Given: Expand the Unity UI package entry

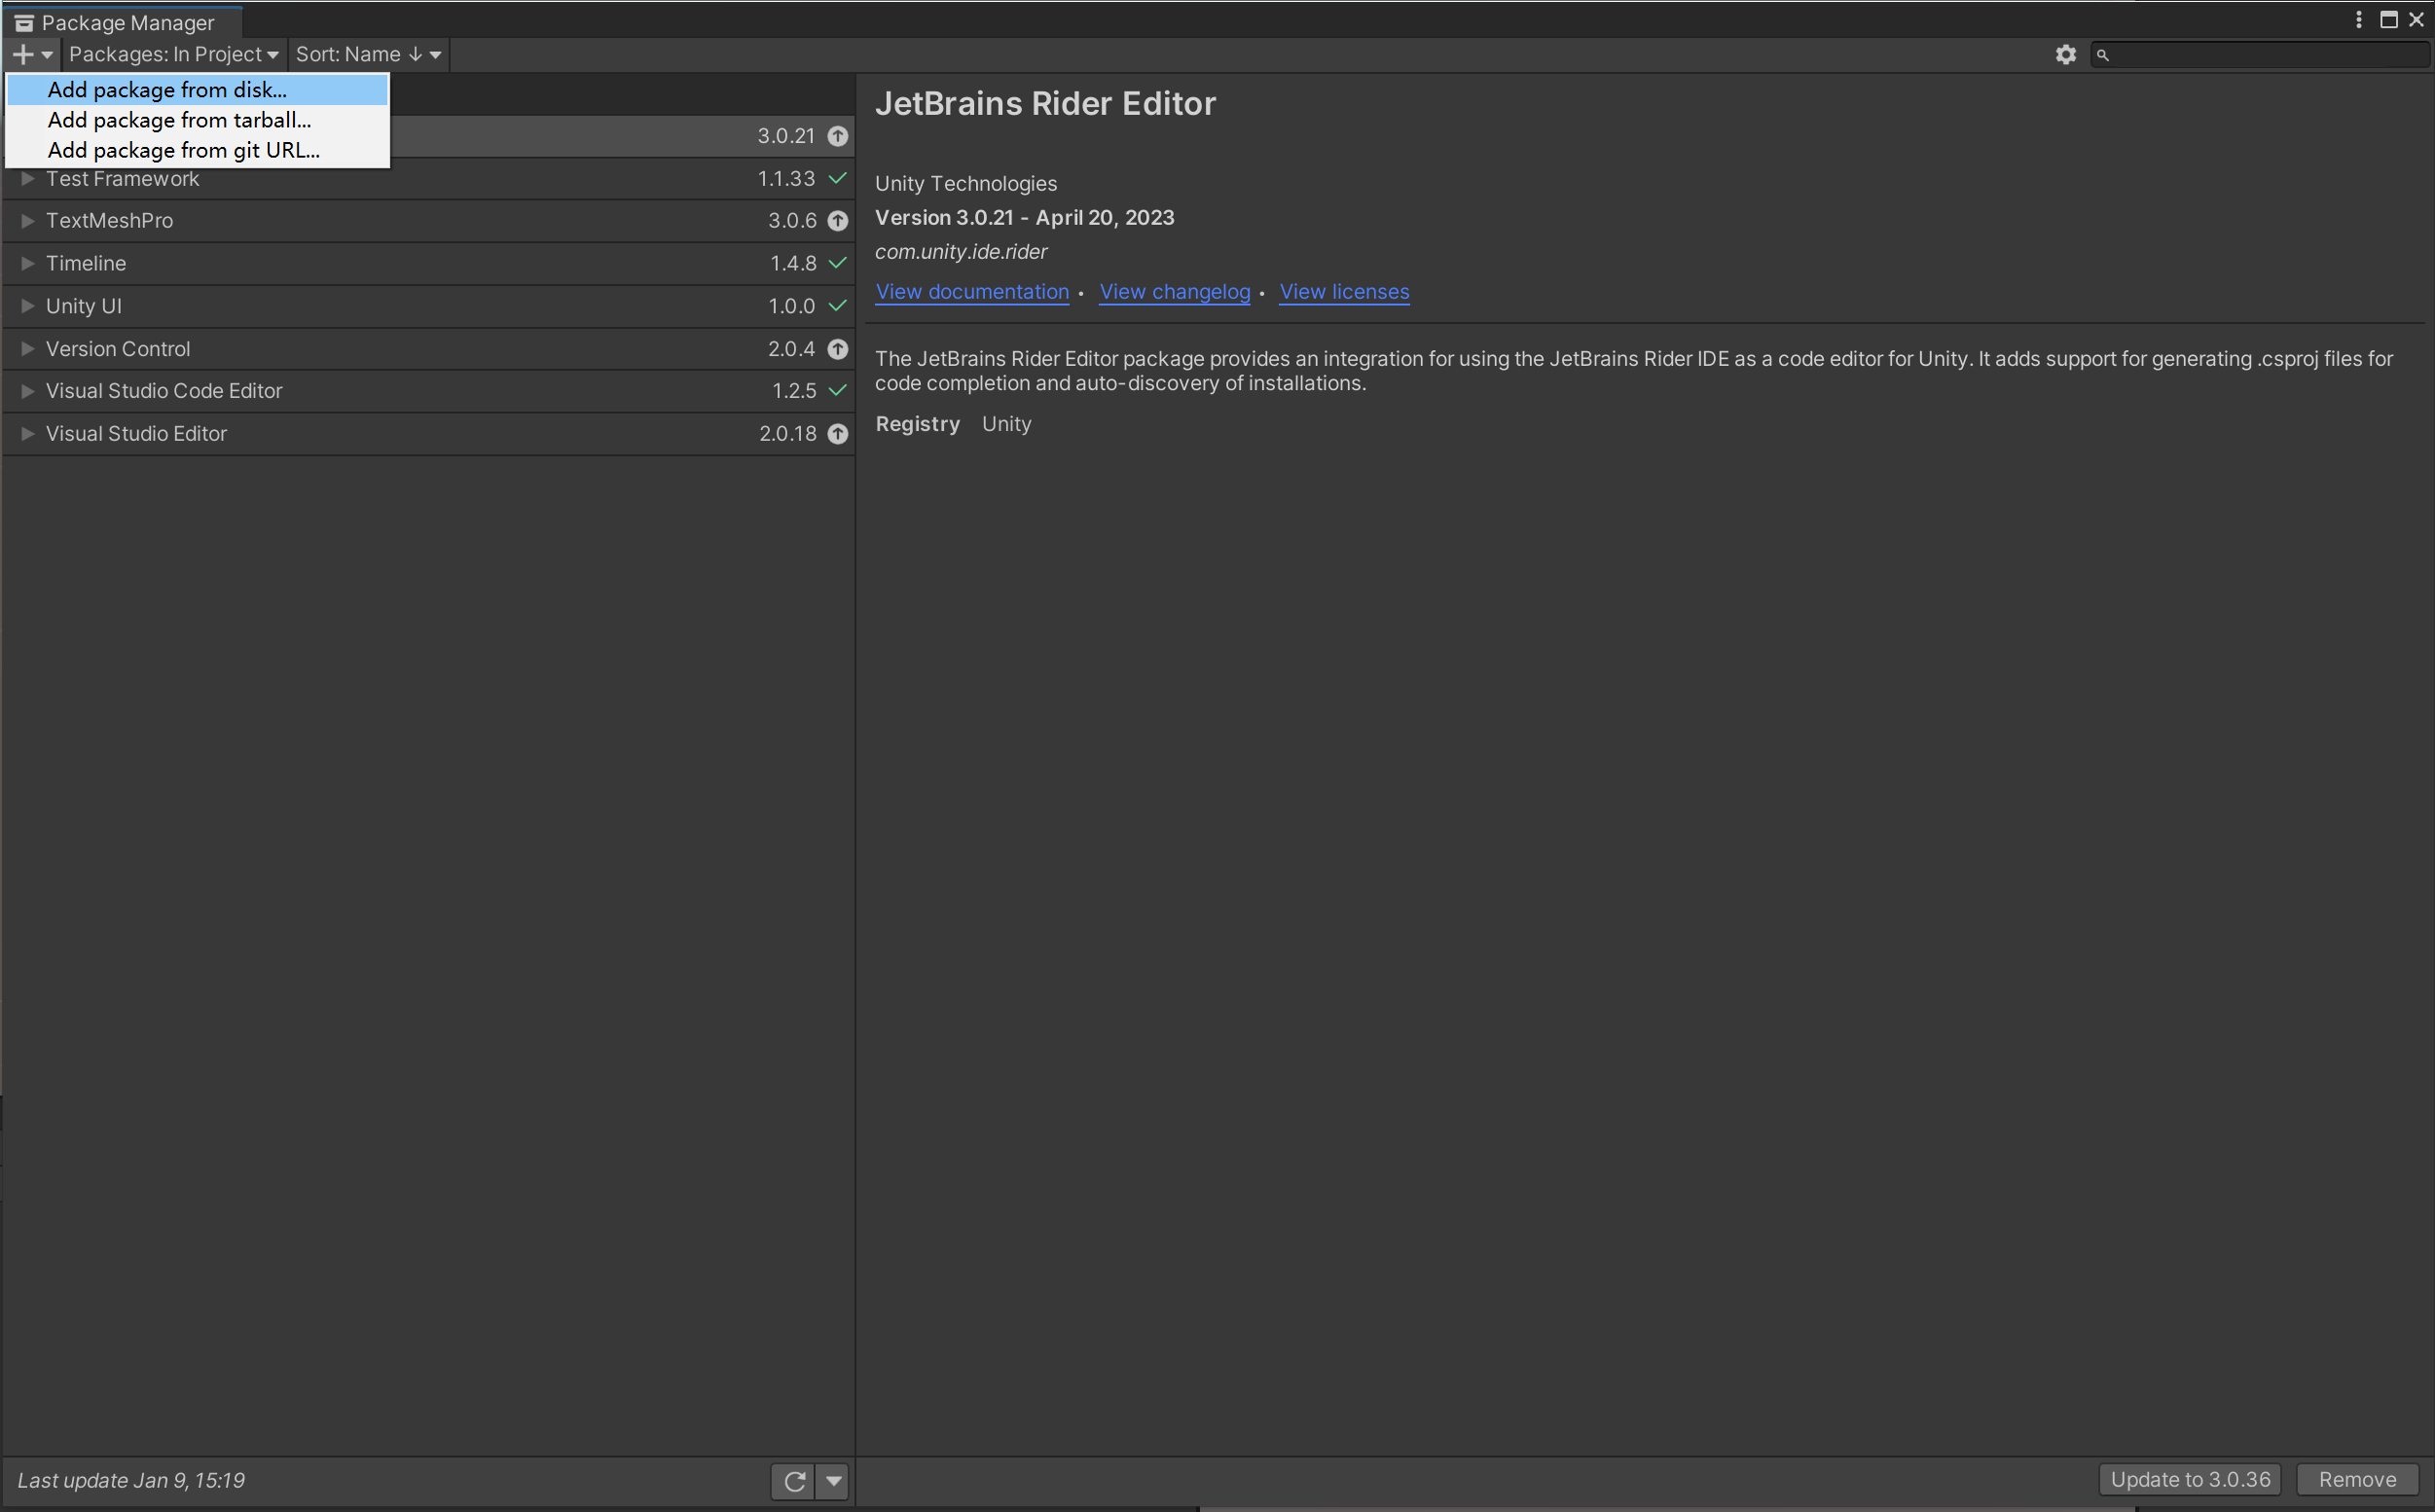Looking at the screenshot, I should [x=28, y=306].
